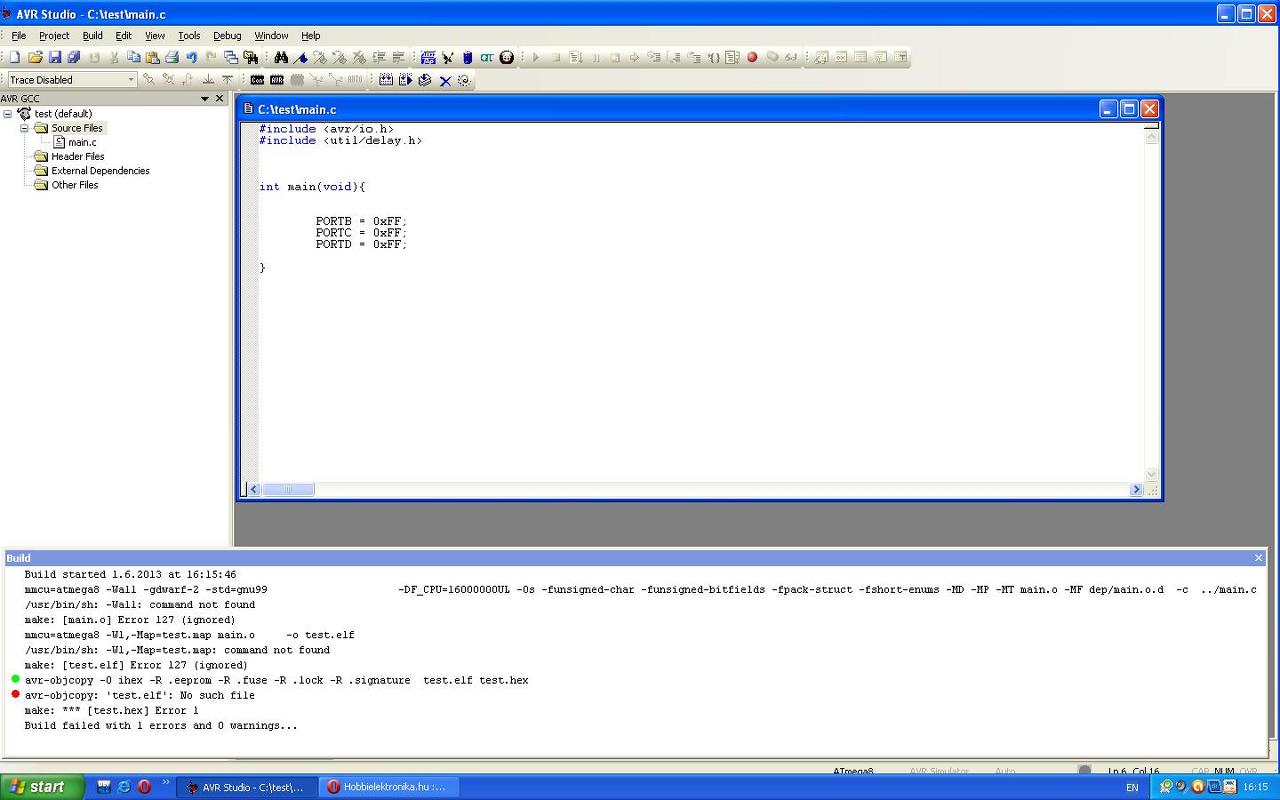Open the Window menu

271,35
